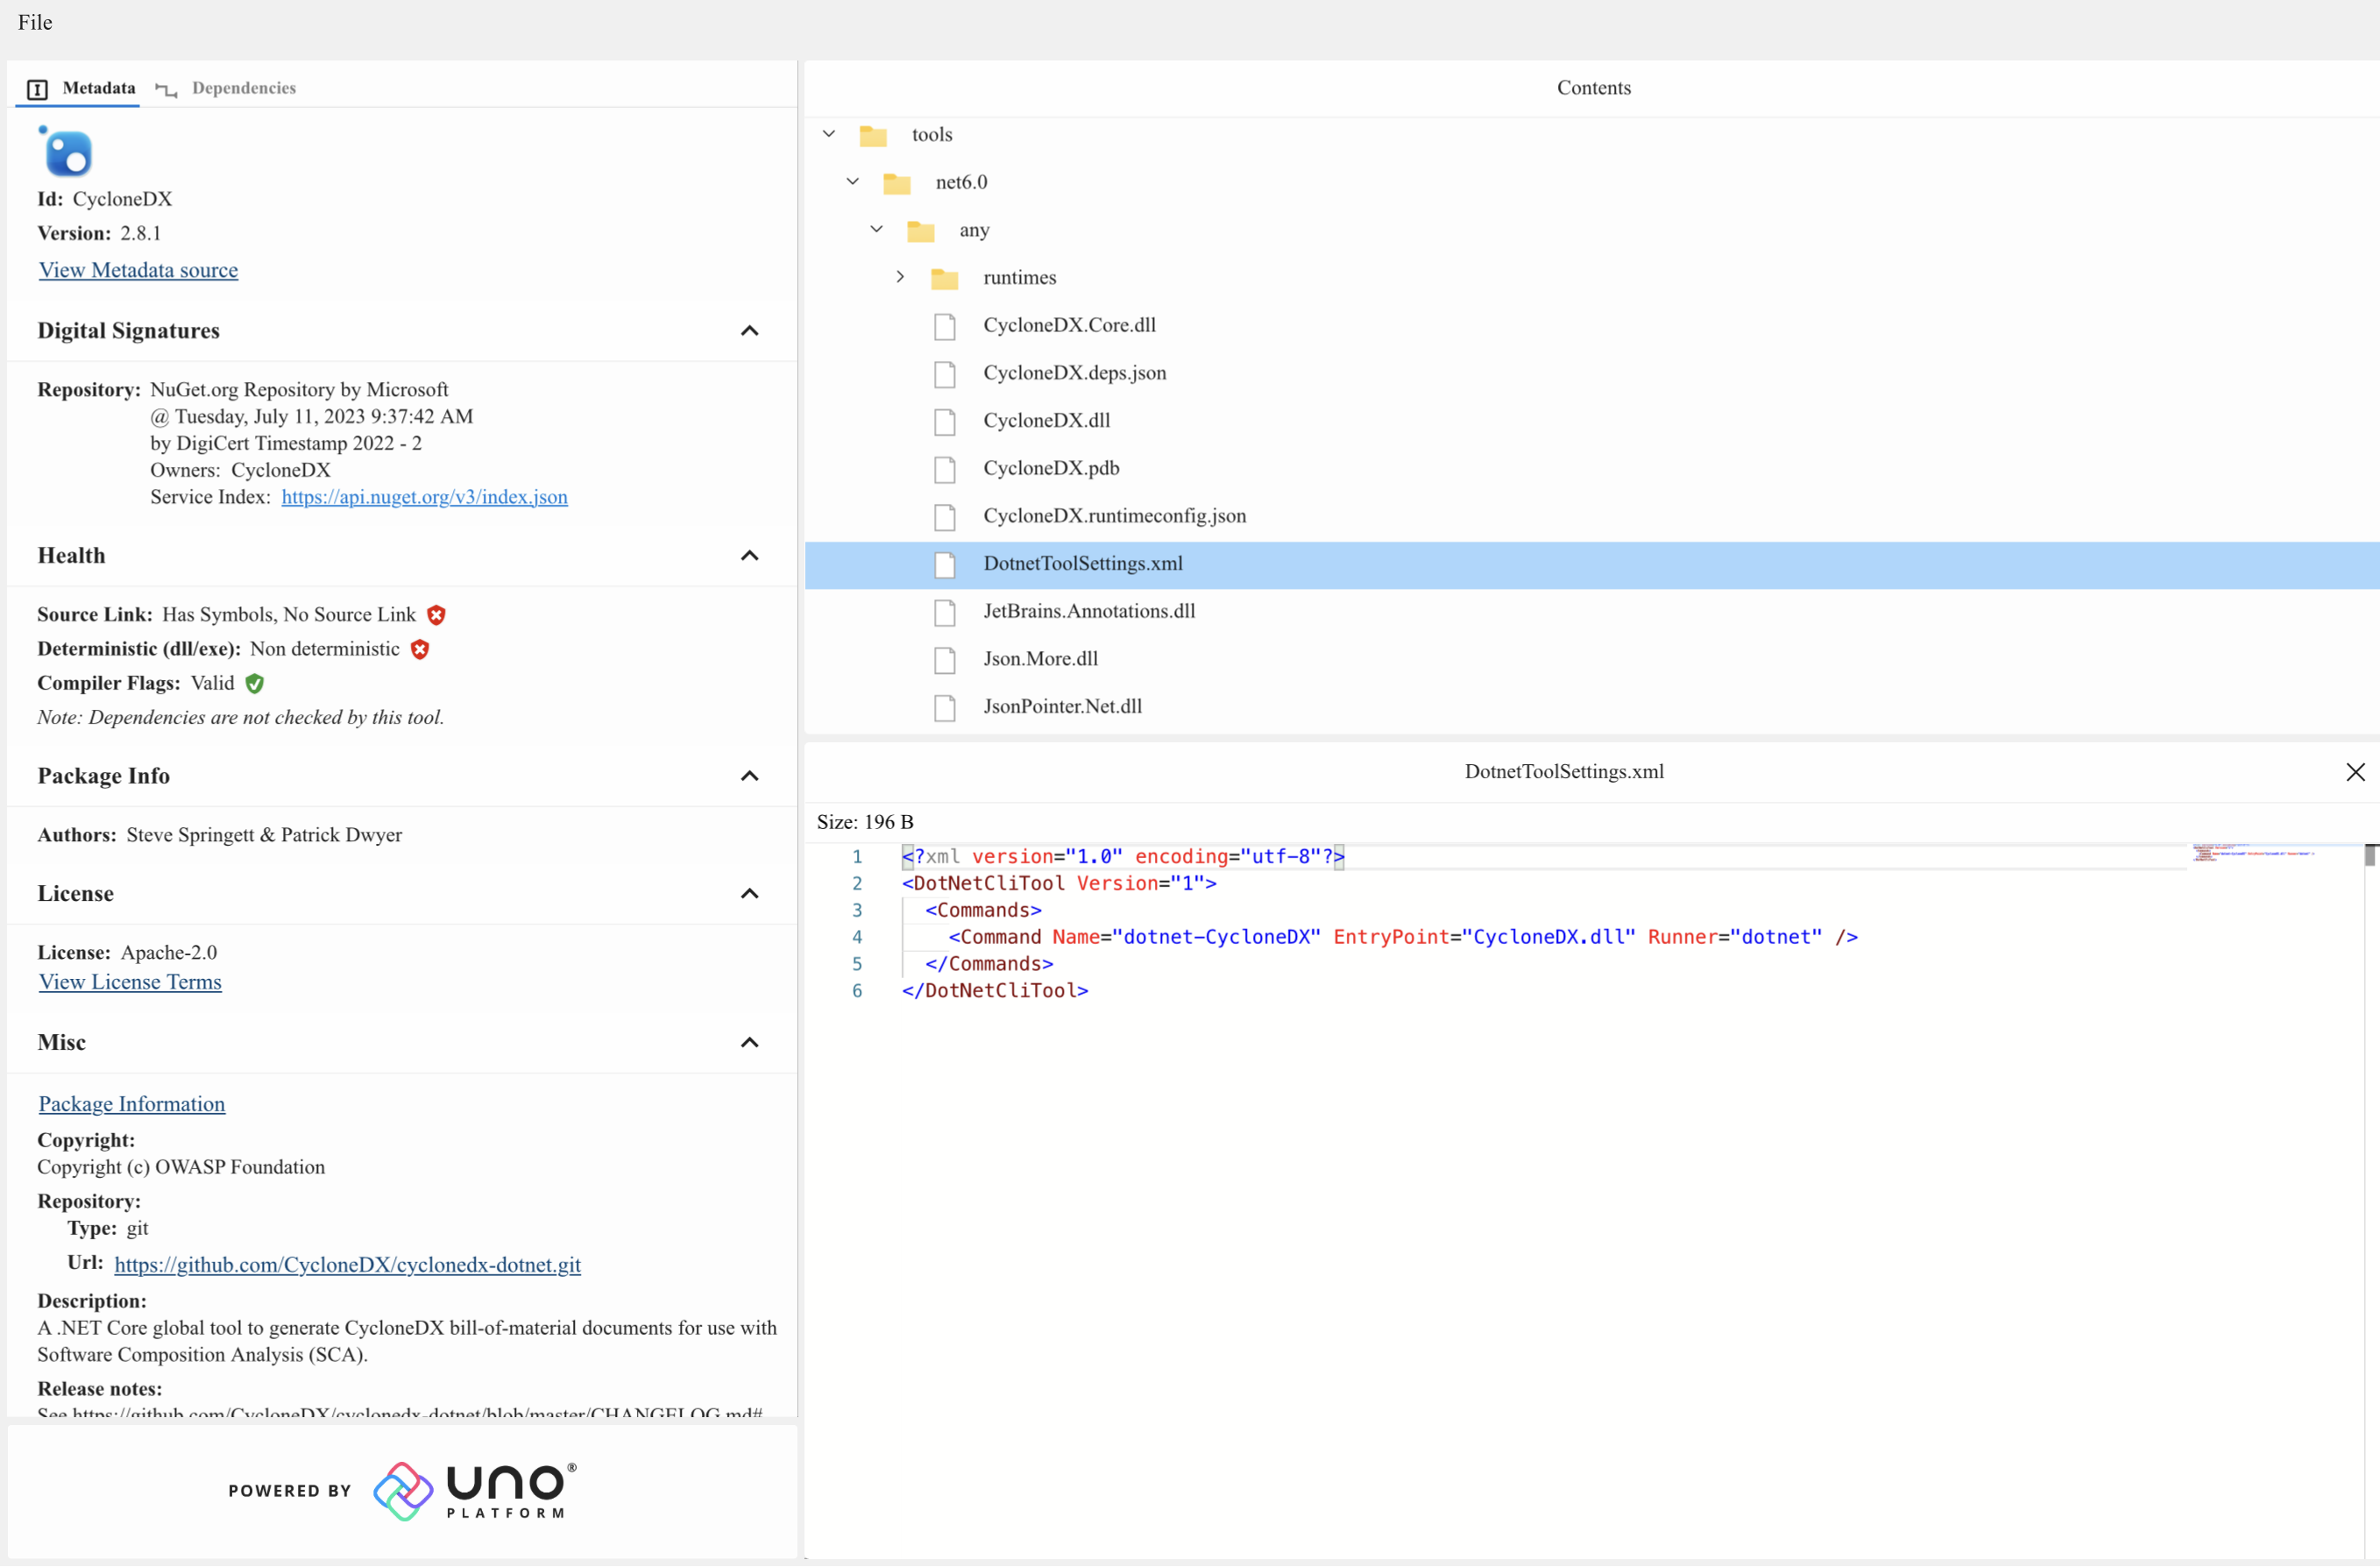Click the any folder icon
2380x1567 pixels.
point(921,231)
